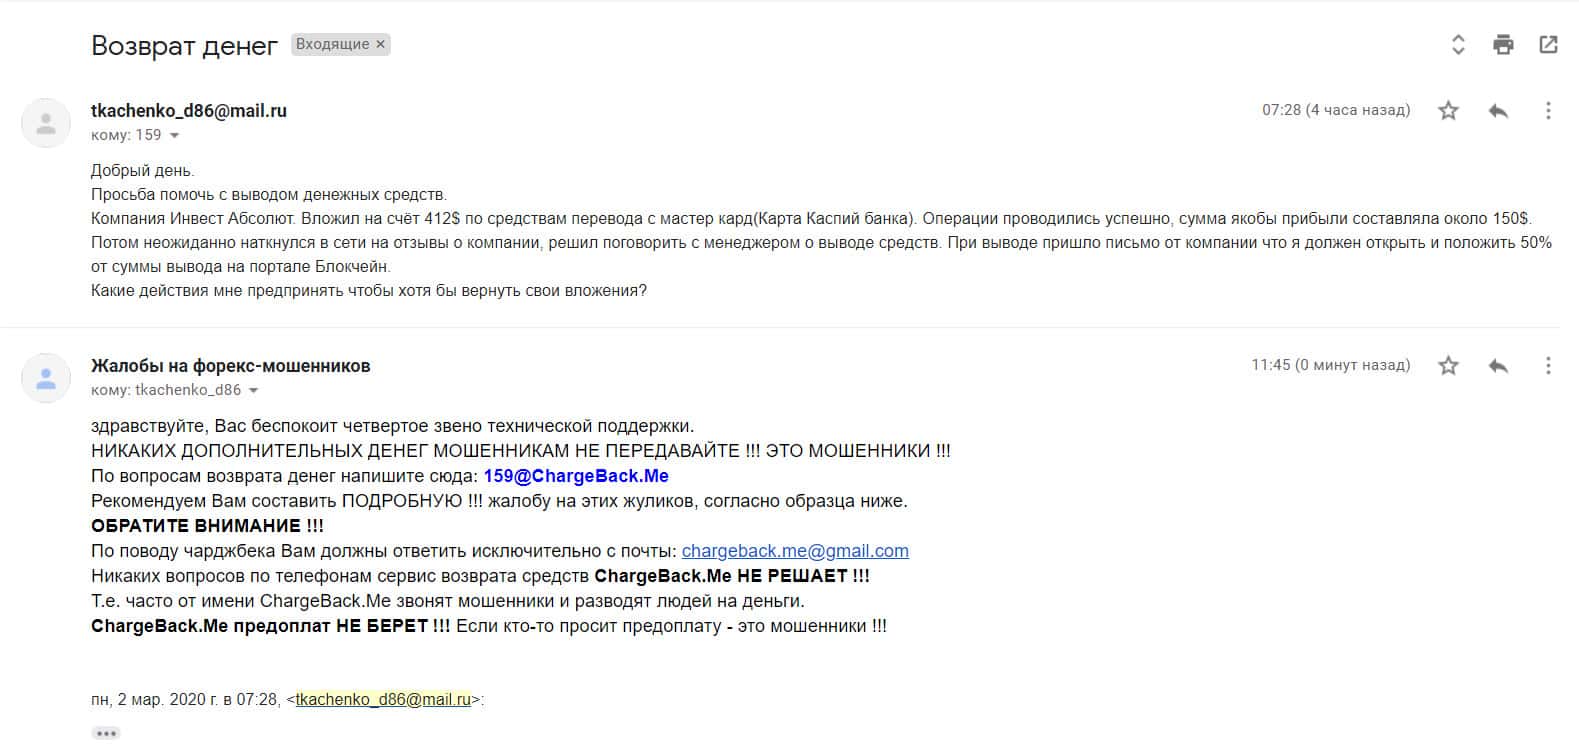This screenshot has height=753, width=1579.
Task: Click the Входящие label tag
Action: [332, 45]
